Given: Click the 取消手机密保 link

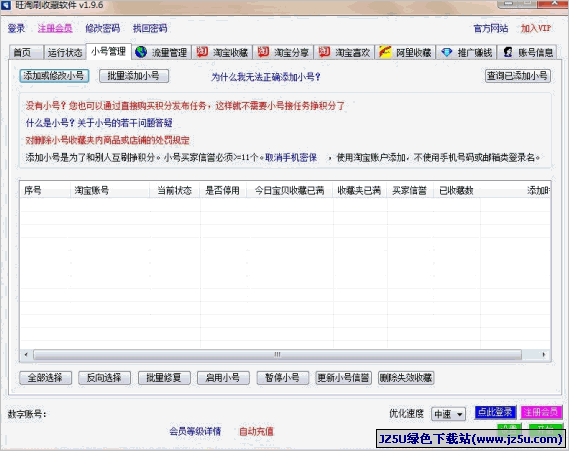Looking at the screenshot, I should (291, 157).
